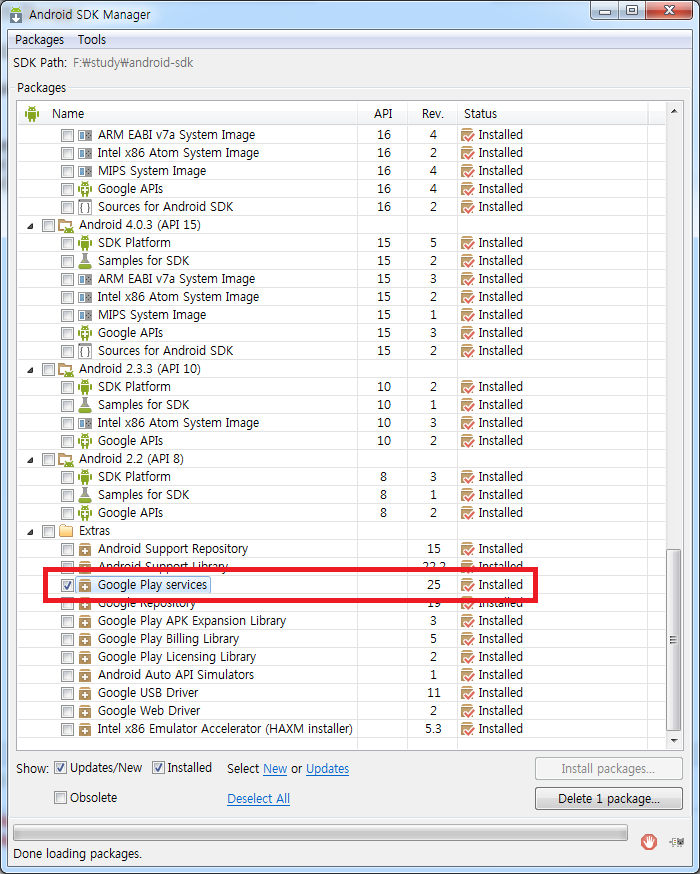Click the SDK Path value F:\study\android-sdk
Viewport: 700px width, 874px height.
tap(133, 63)
